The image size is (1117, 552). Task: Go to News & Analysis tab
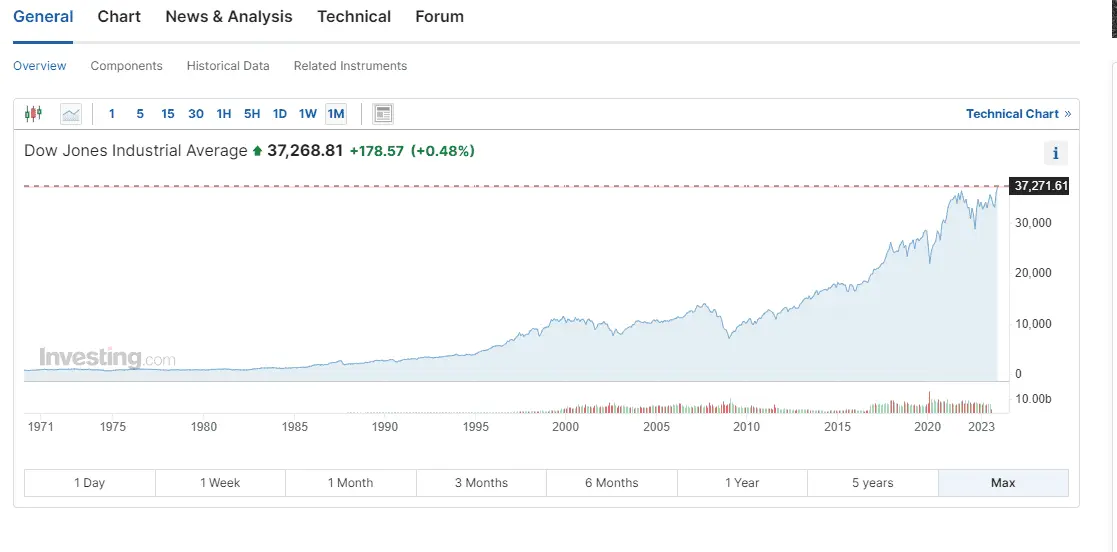click(x=229, y=17)
